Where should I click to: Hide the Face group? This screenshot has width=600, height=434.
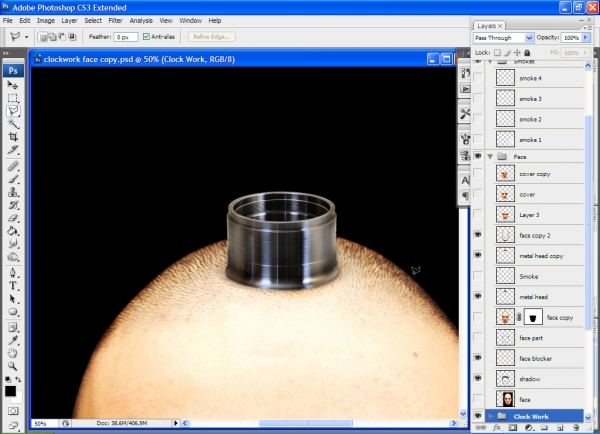478,156
